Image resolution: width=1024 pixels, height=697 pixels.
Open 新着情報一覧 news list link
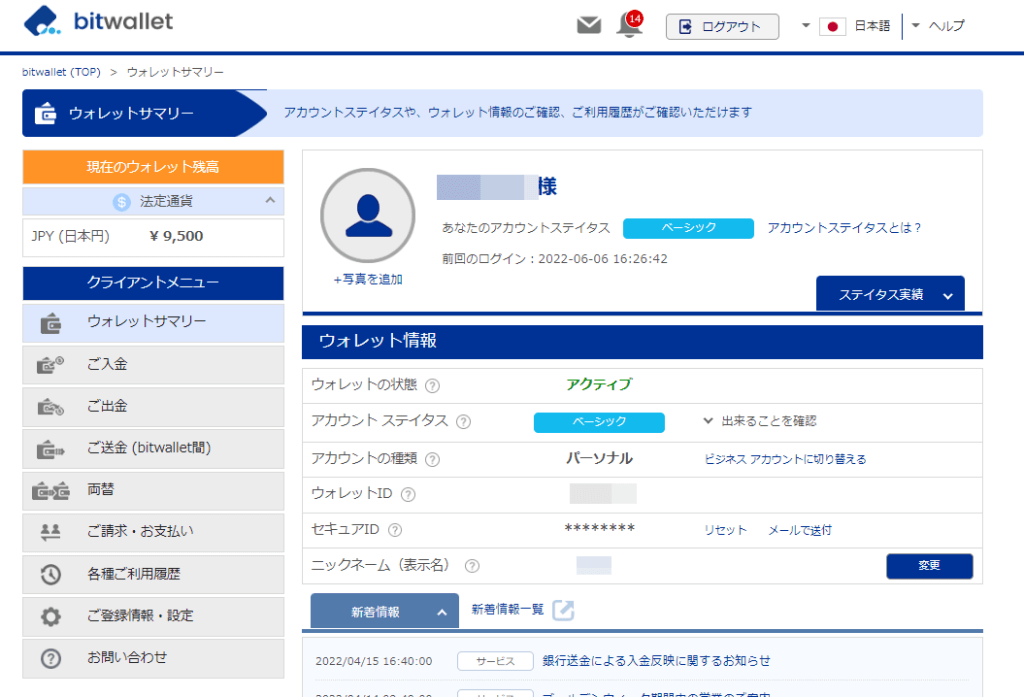coord(507,610)
